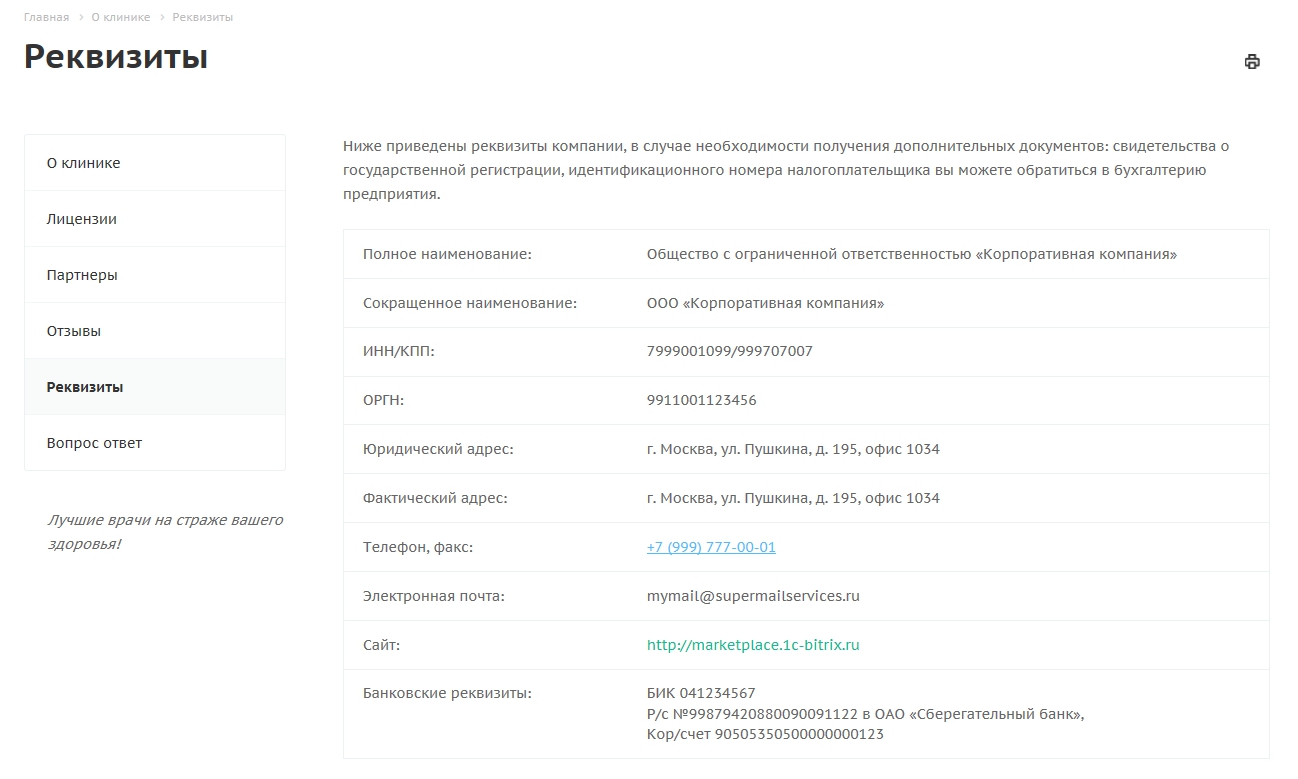Viewport: 1298px width, 779px height.
Task: Open Отзывы sidebar section
Action: coord(155,331)
